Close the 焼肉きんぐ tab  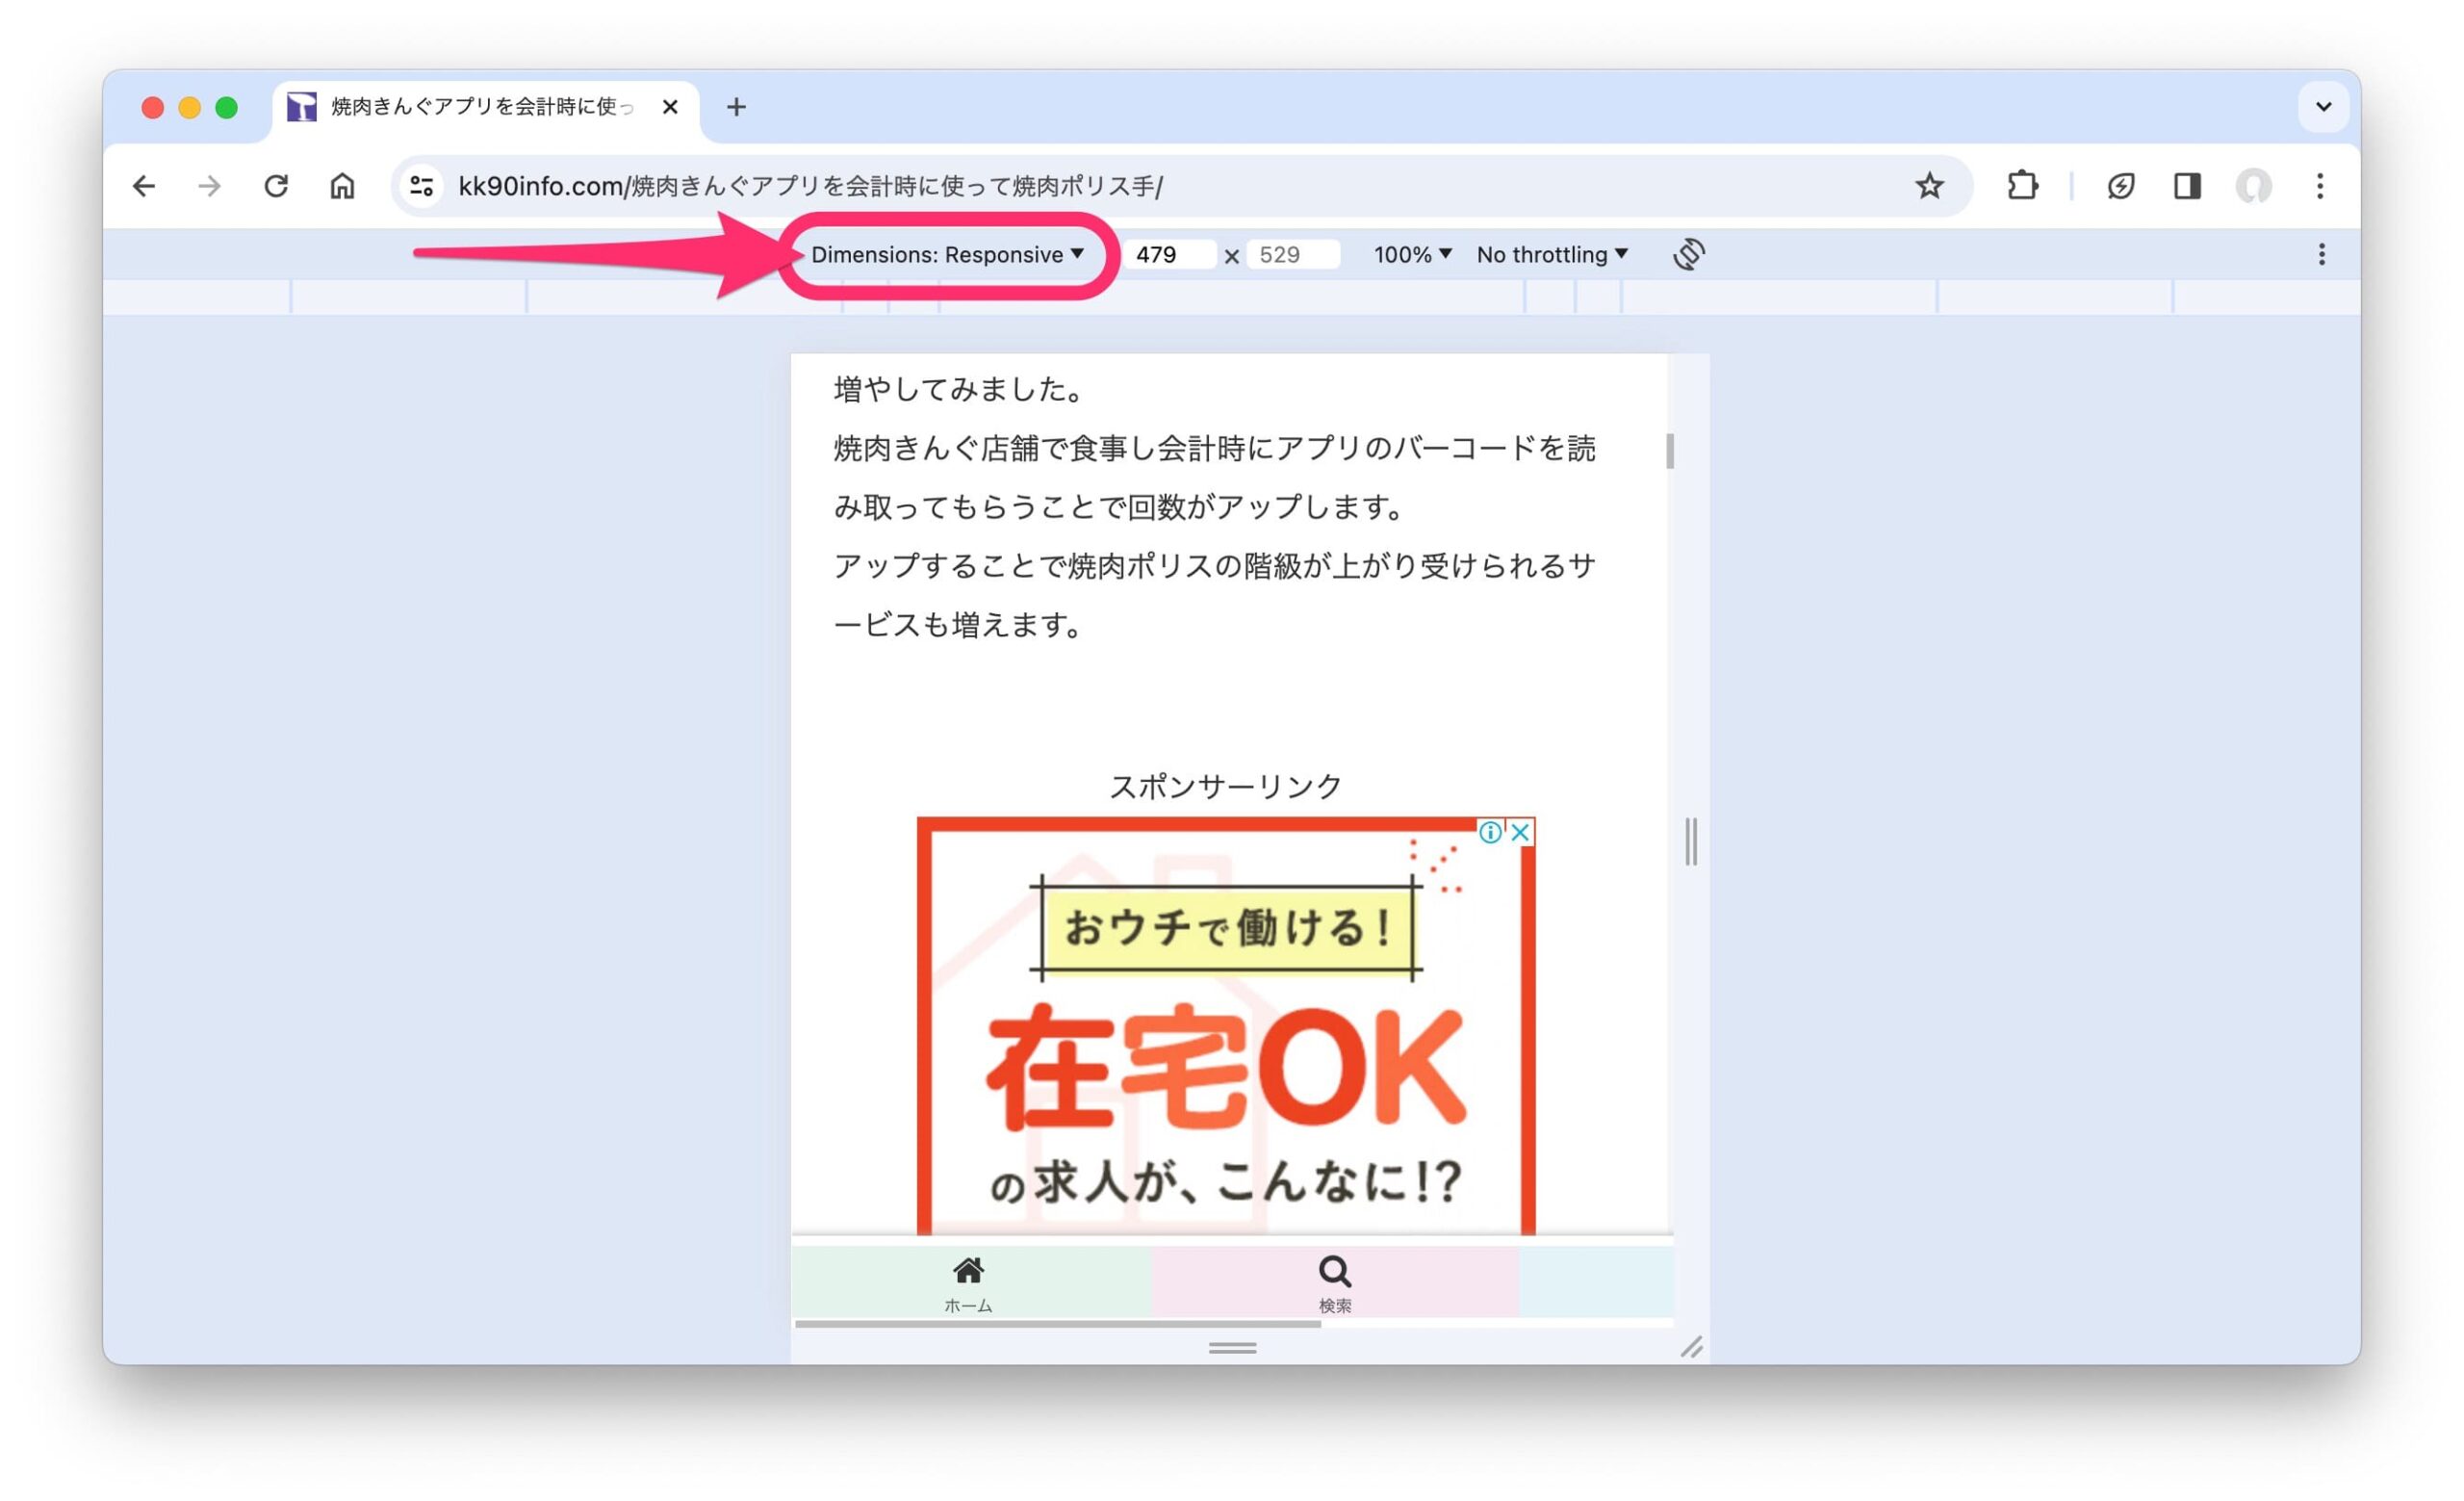point(670,107)
